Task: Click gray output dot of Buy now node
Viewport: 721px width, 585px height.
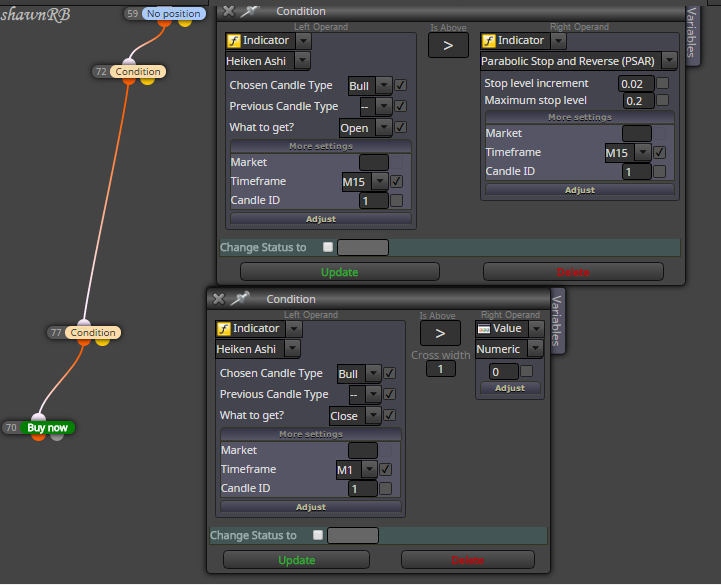Action: click(57, 436)
